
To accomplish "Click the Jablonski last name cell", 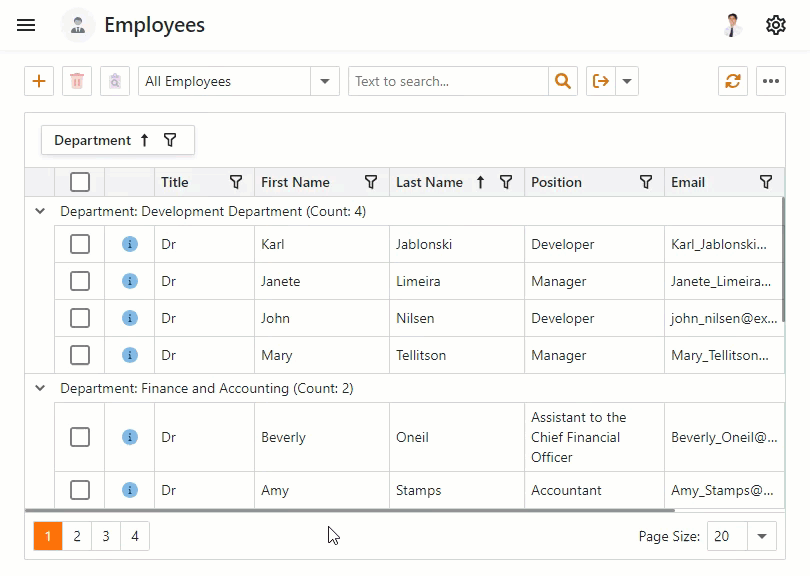I will (457, 244).
